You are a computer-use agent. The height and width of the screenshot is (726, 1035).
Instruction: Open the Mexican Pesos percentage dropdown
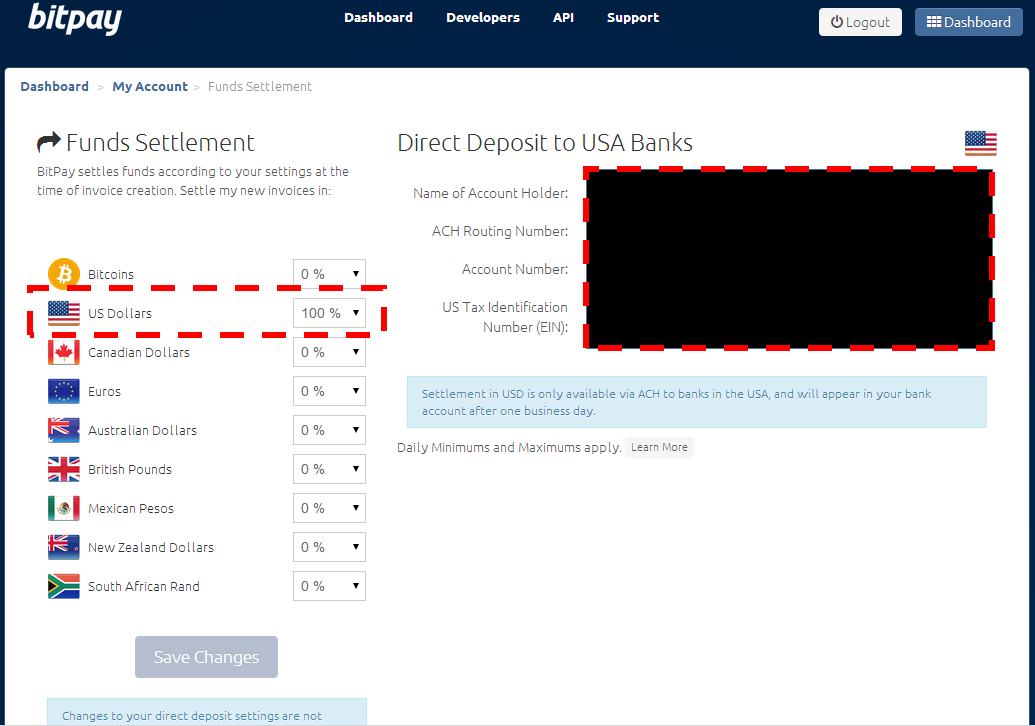(x=329, y=508)
